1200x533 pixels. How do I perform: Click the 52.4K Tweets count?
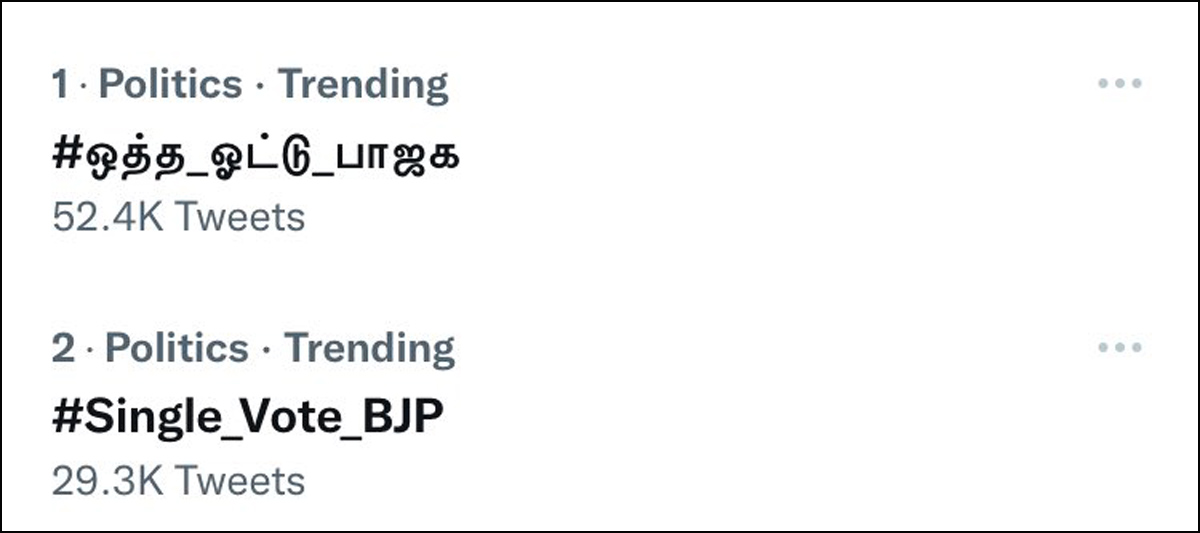(178, 216)
